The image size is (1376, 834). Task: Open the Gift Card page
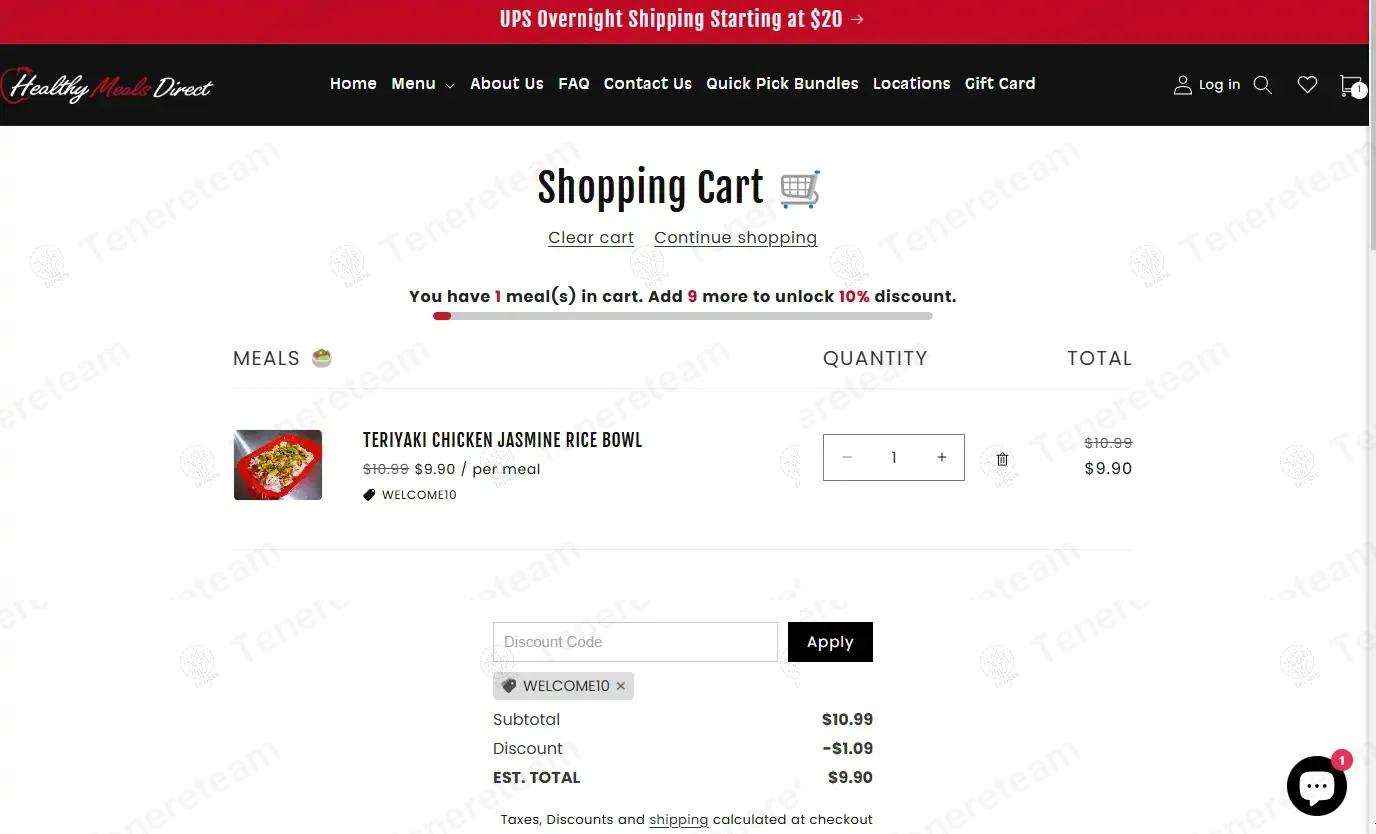click(1000, 84)
